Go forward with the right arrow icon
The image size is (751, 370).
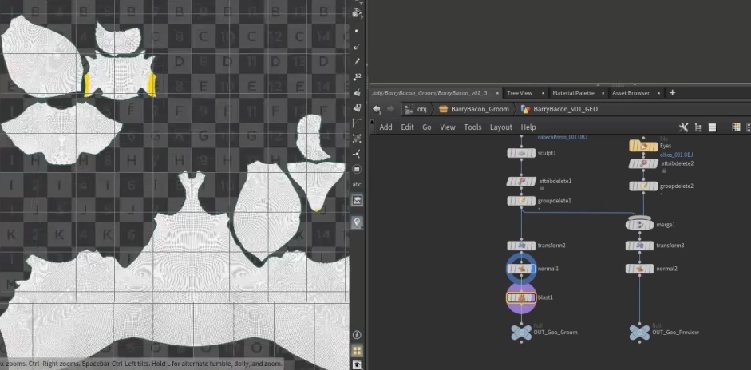coord(391,109)
